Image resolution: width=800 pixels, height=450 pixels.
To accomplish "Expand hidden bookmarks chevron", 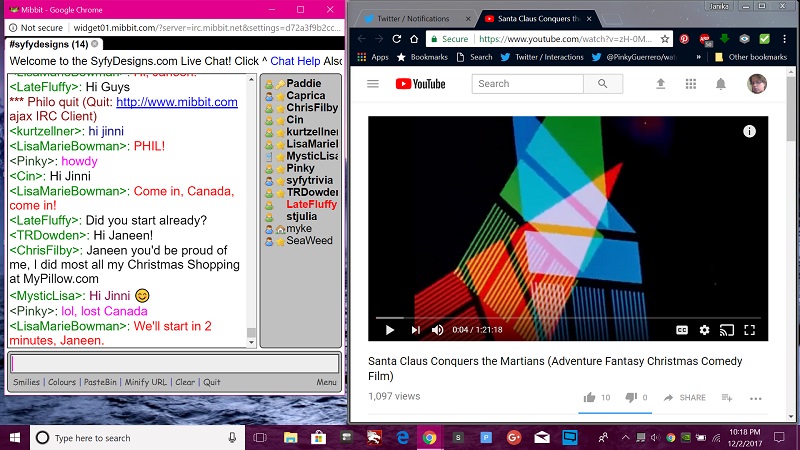I will tap(698, 57).
